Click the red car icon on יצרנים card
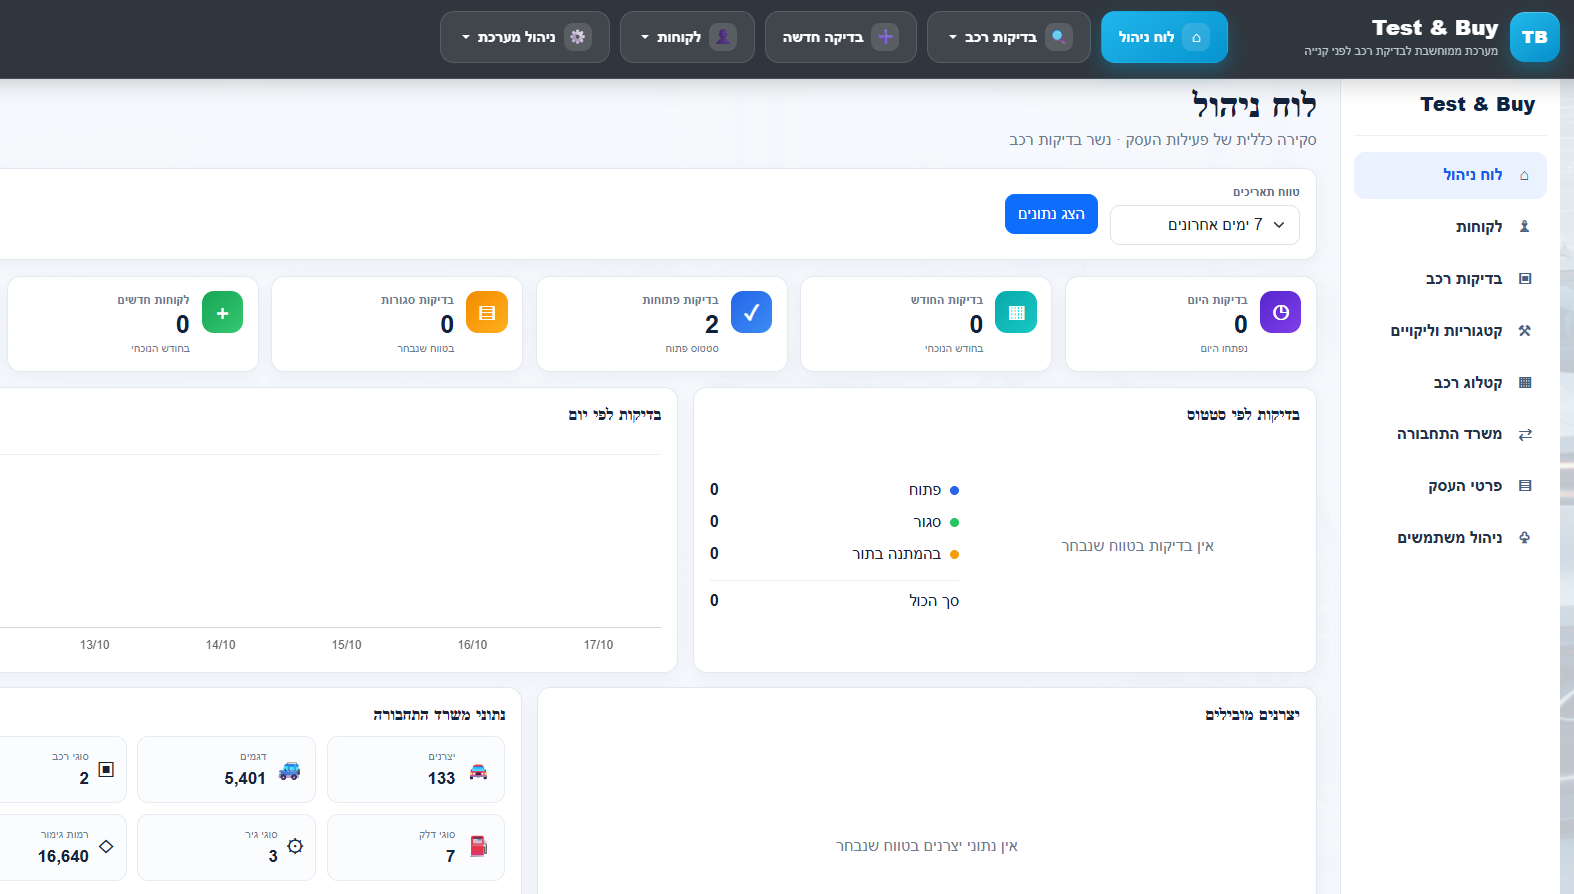The height and width of the screenshot is (894, 1574). pos(478,771)
